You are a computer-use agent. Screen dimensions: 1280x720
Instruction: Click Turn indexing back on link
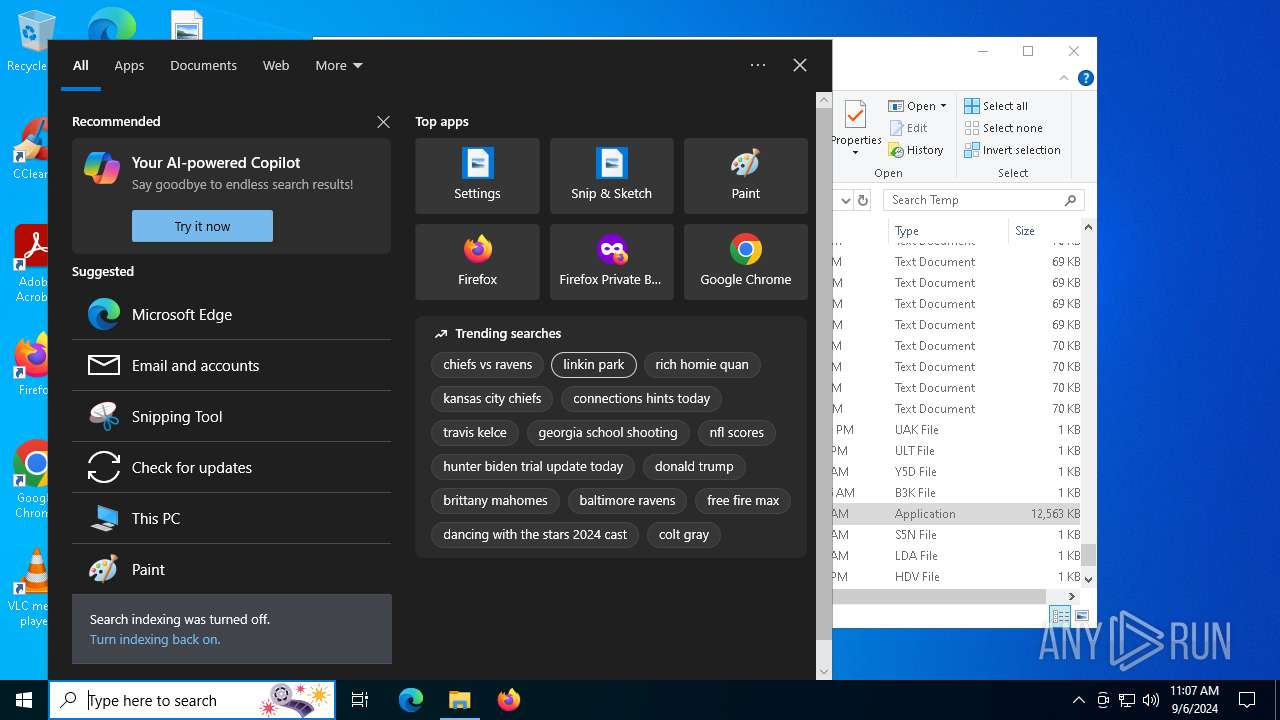coord(155,639)
